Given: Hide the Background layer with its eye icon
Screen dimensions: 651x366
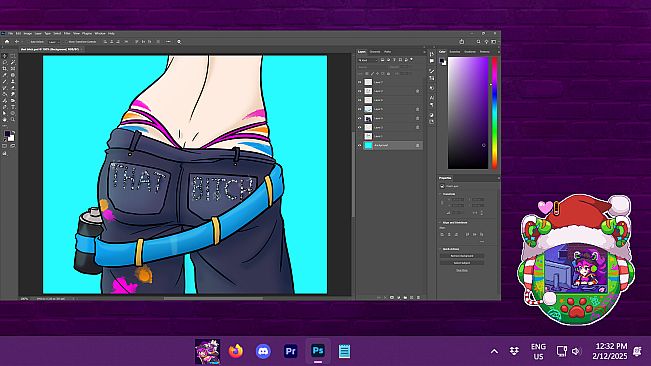Looking at the screenshot, I should [360, 145].
